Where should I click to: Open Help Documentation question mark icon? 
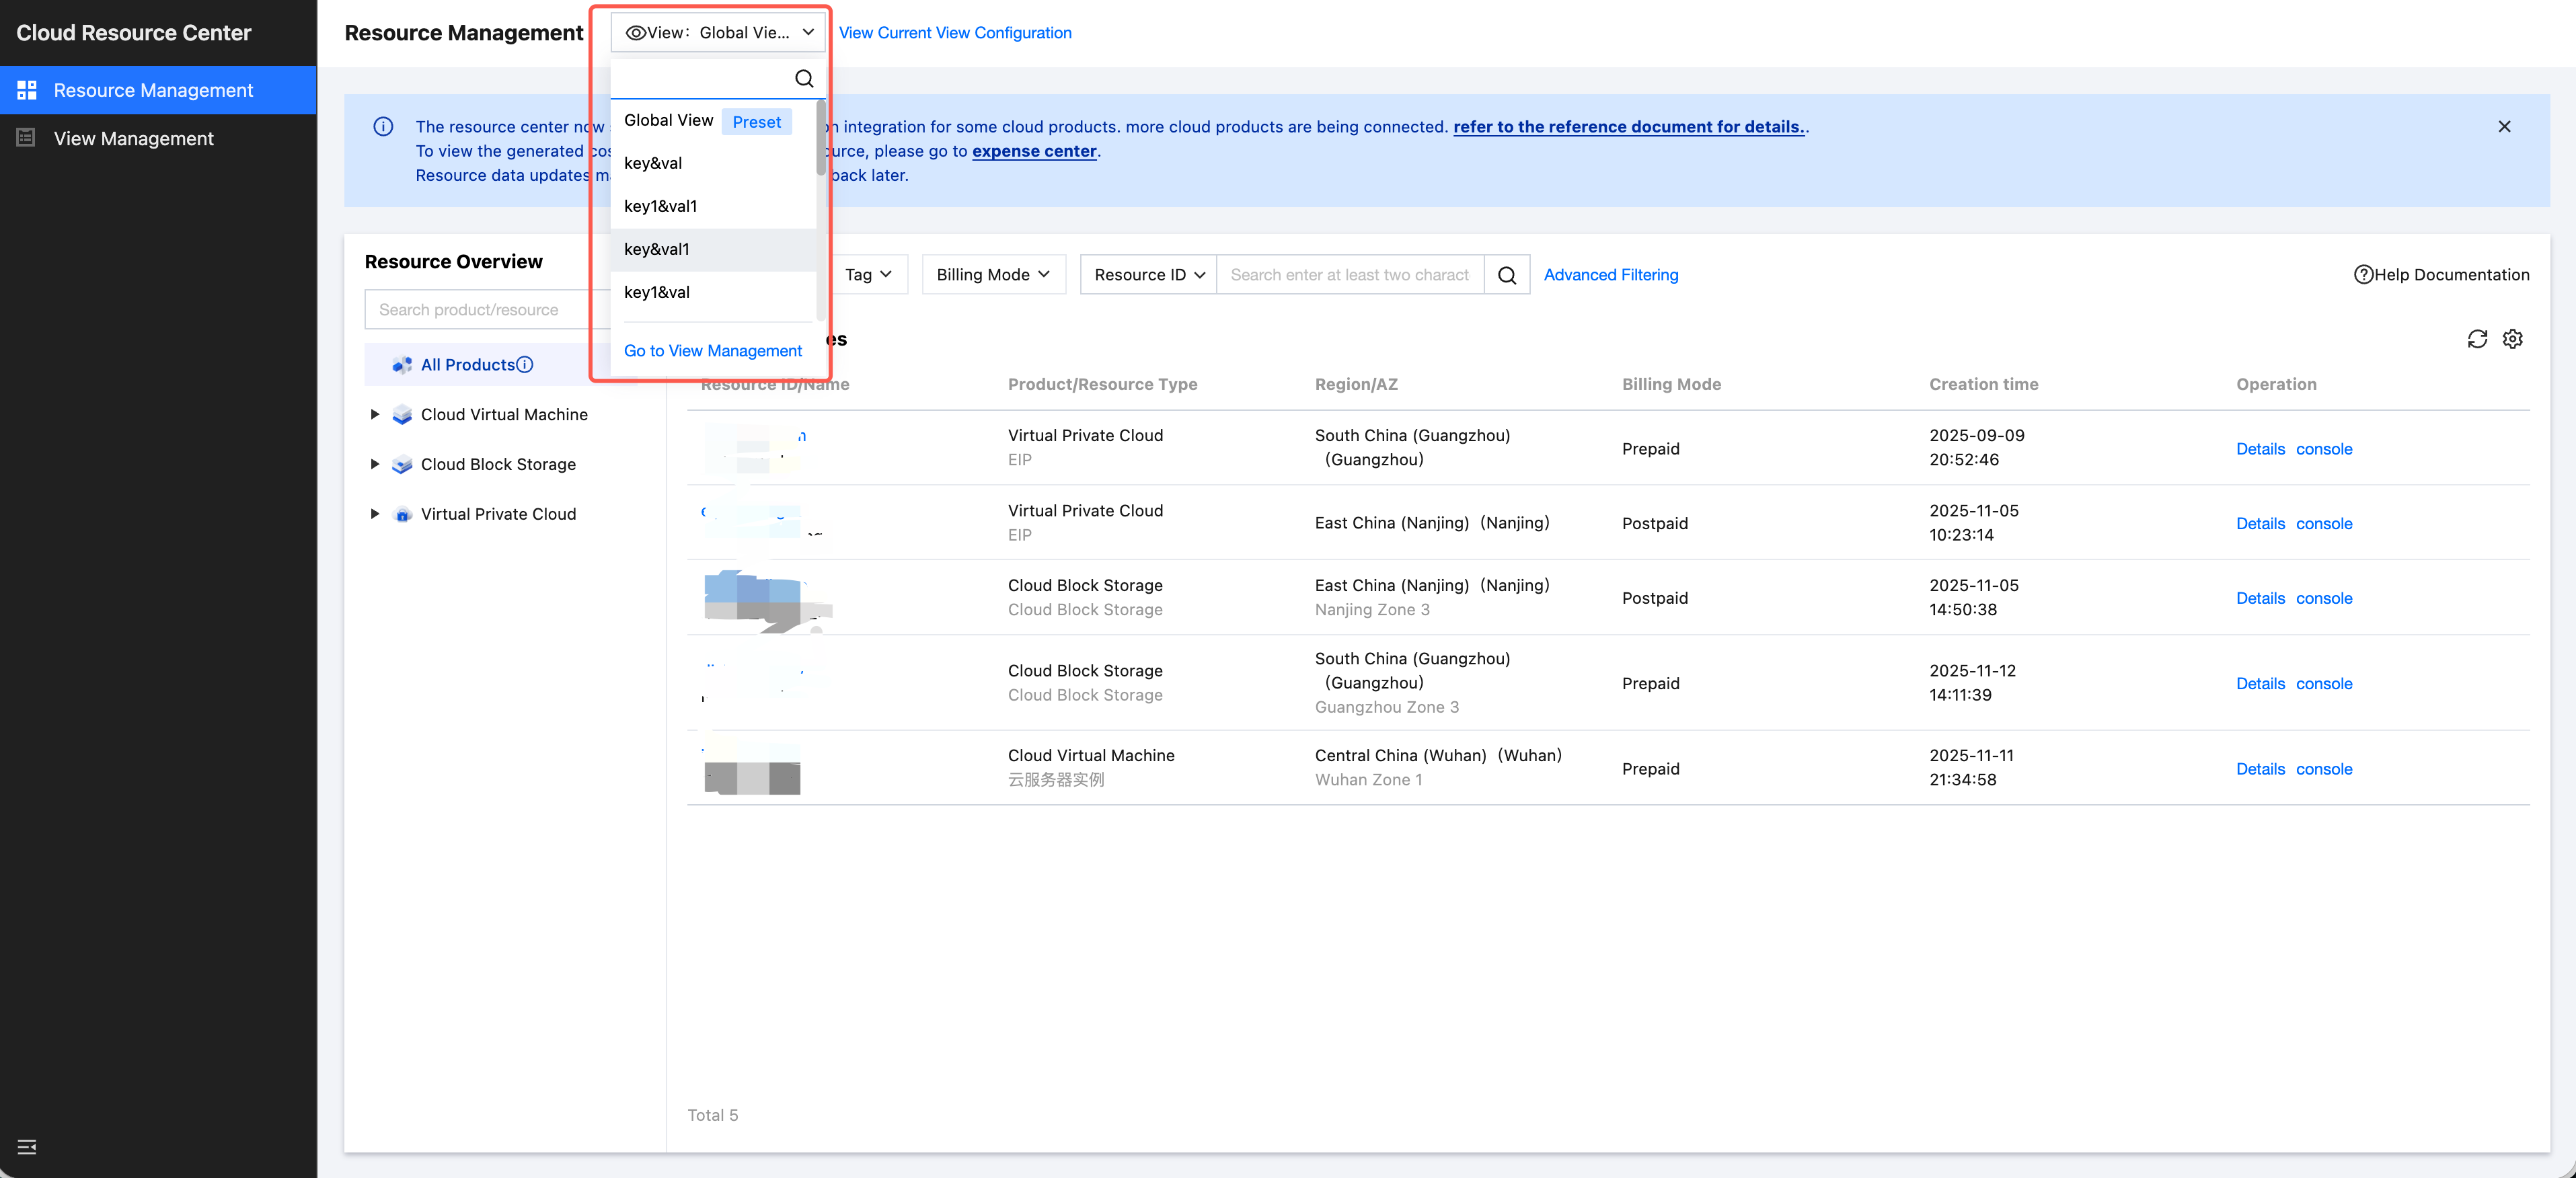point(2363,275)
